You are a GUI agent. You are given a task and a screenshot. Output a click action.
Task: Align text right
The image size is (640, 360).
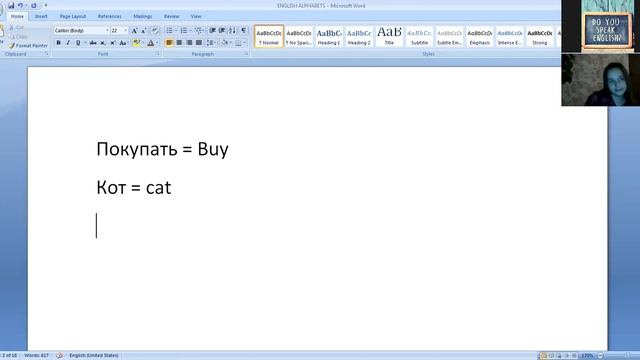click(189, 43)
